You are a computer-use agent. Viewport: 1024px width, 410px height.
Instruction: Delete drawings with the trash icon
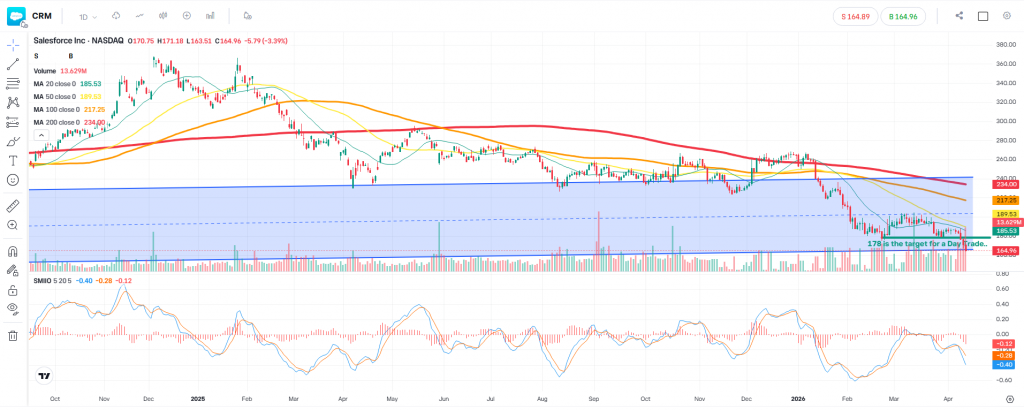[13, 336]
